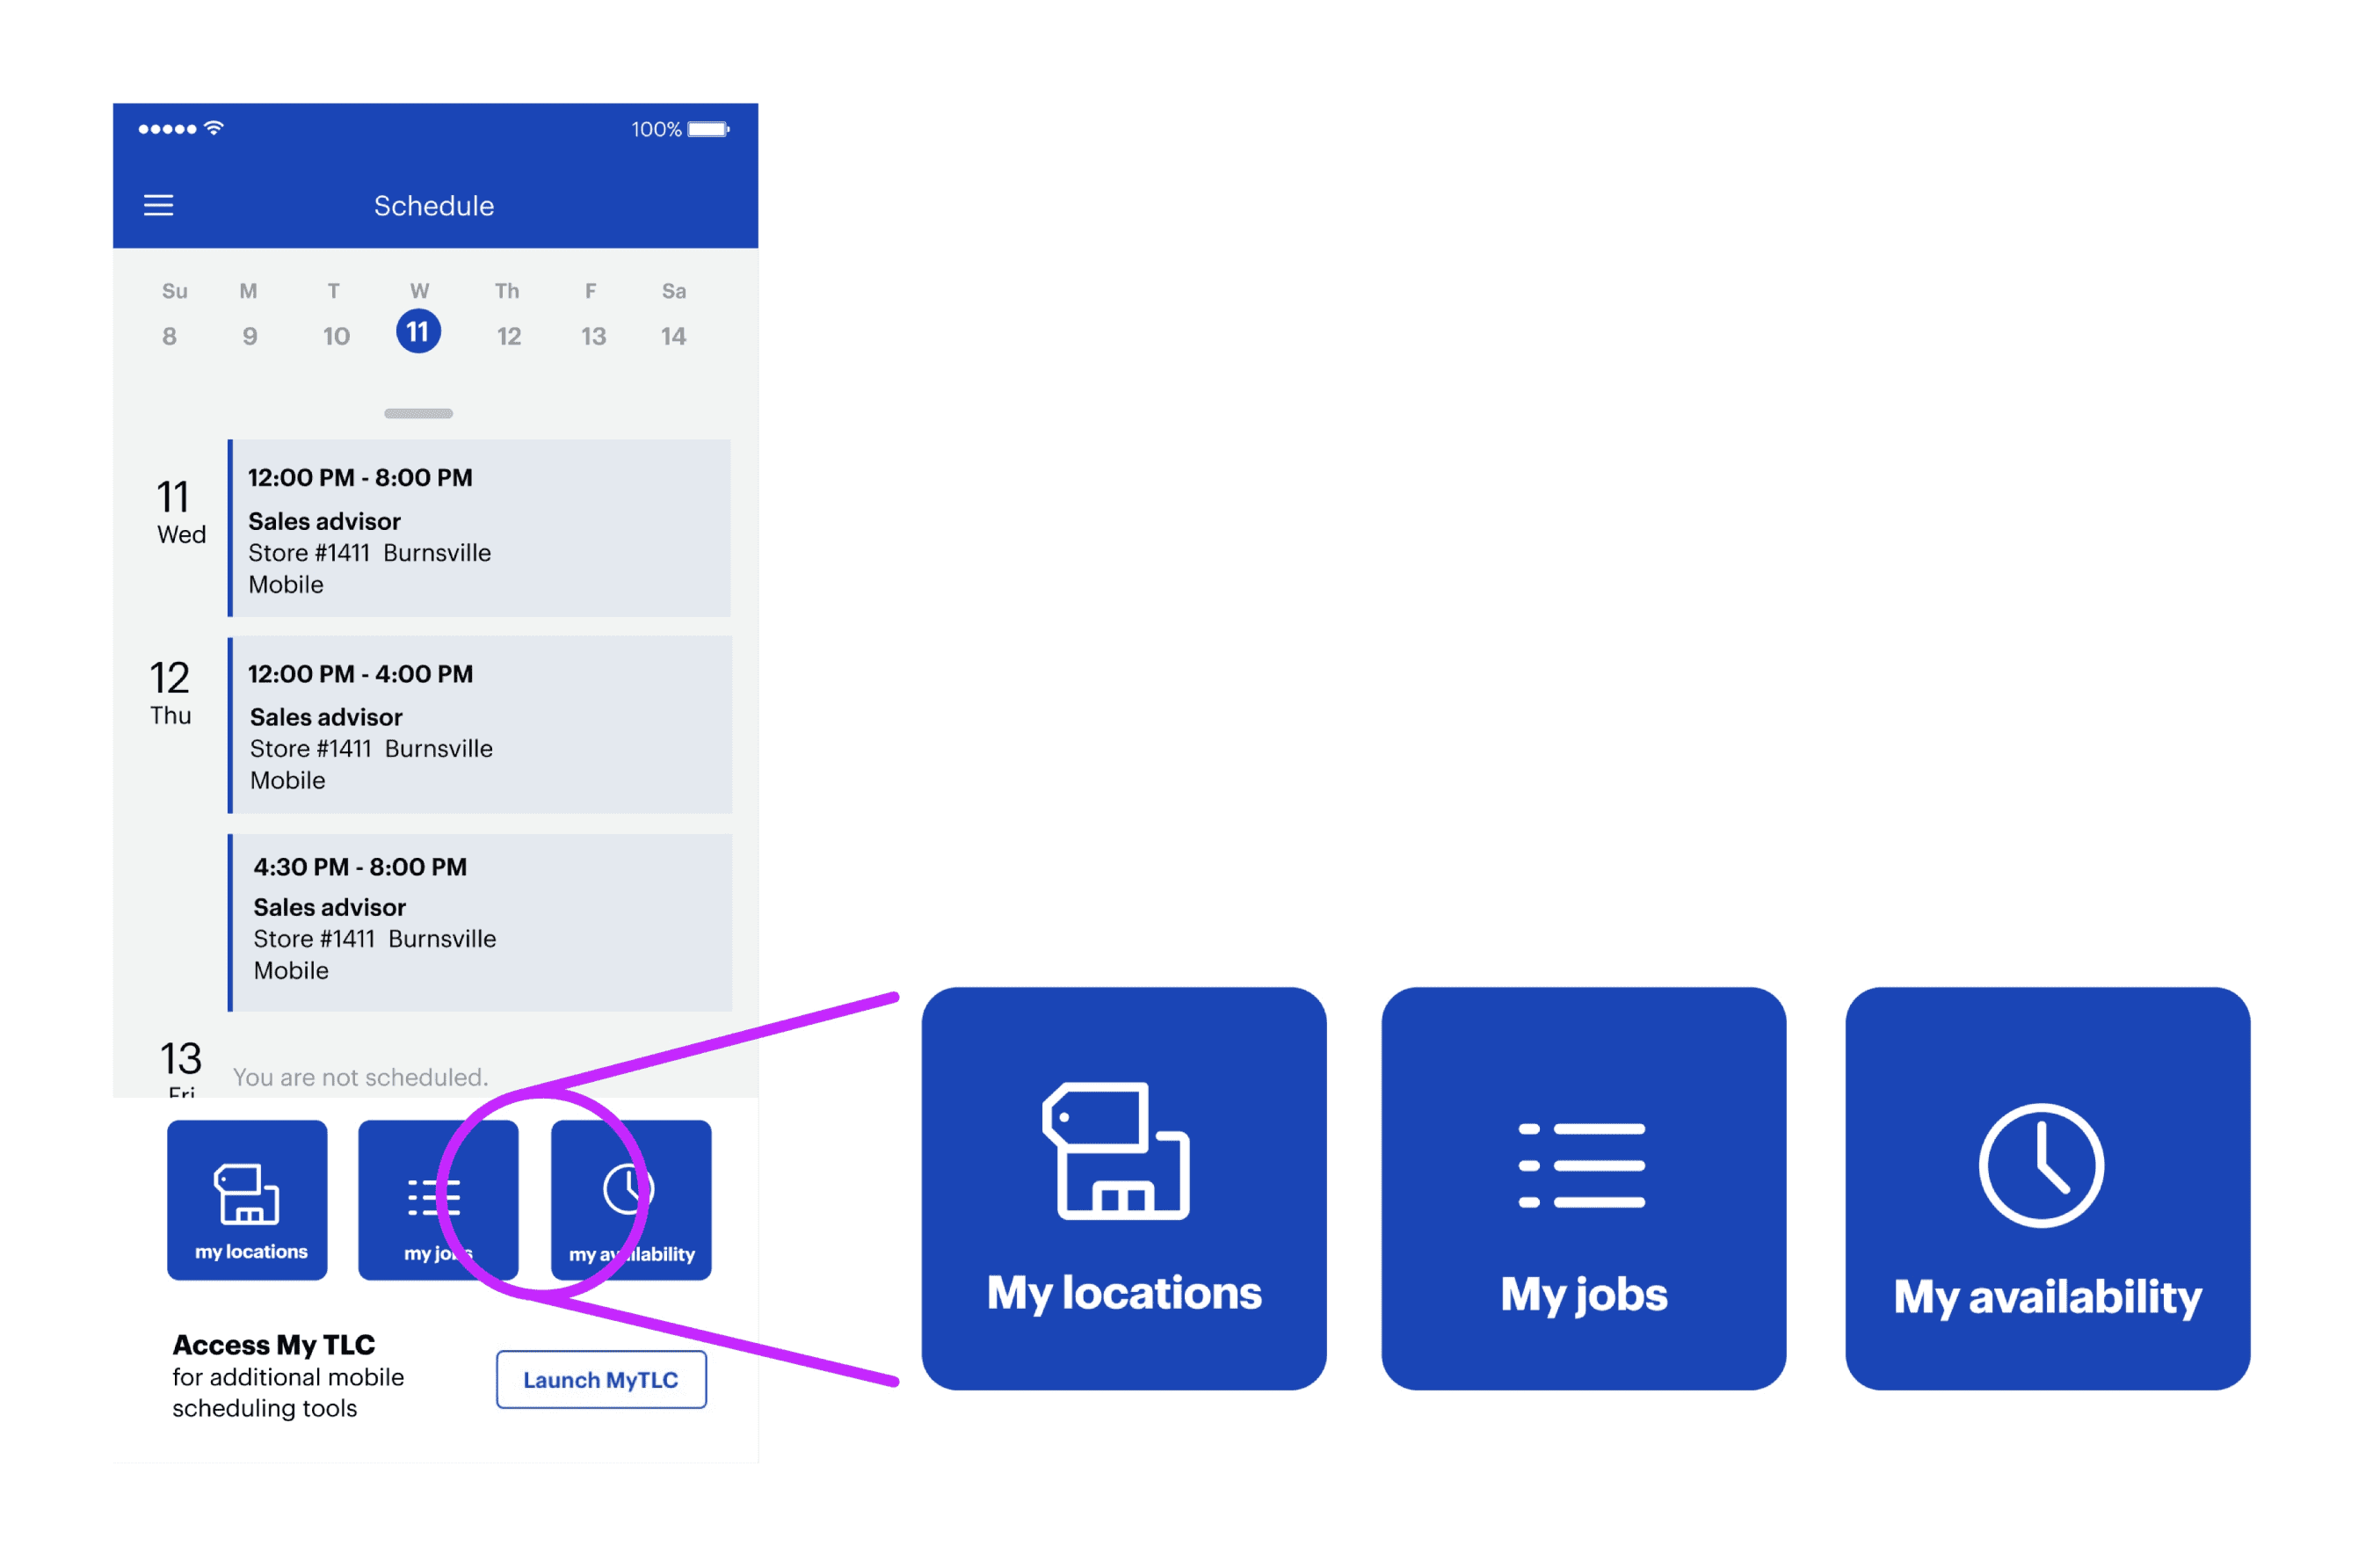The height and width of the screenshot is (1568, 2380).
Task: Open the hamburger menu icon
Action: [158, 206]
